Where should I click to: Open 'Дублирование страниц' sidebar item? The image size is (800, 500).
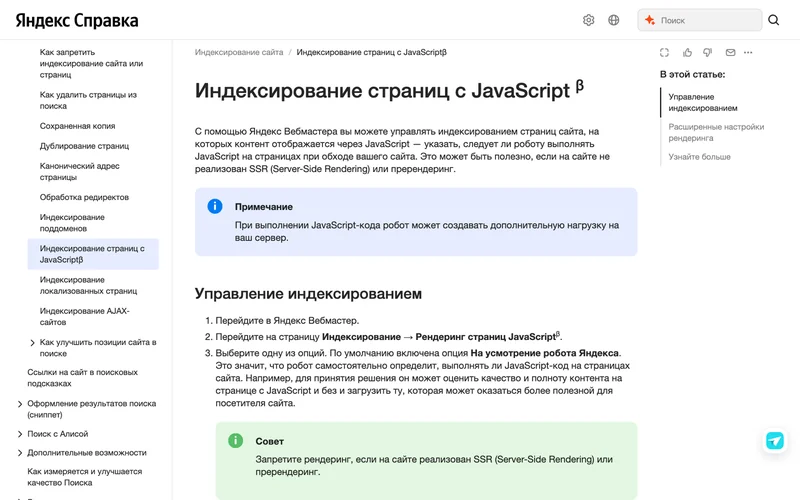[84, 145]
